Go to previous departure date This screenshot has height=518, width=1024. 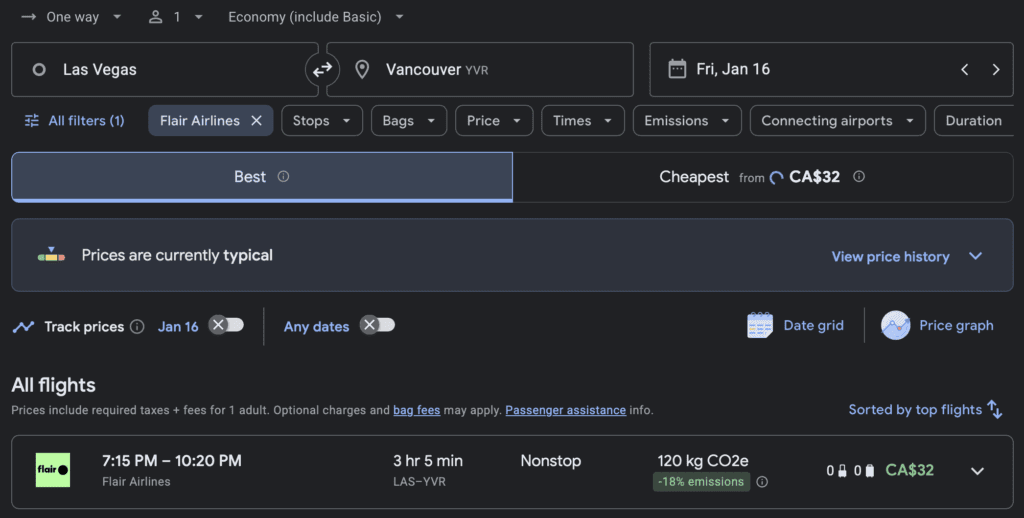tap(964, 70)
